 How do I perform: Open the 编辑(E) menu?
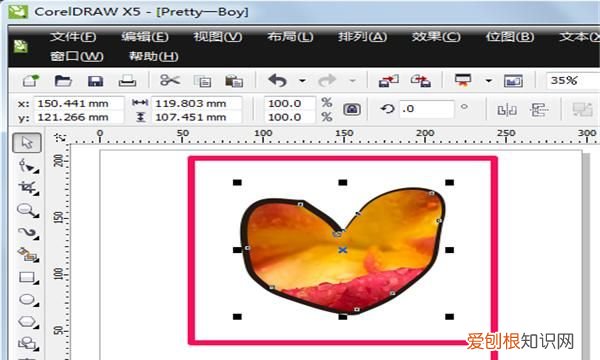coord(145,37)
